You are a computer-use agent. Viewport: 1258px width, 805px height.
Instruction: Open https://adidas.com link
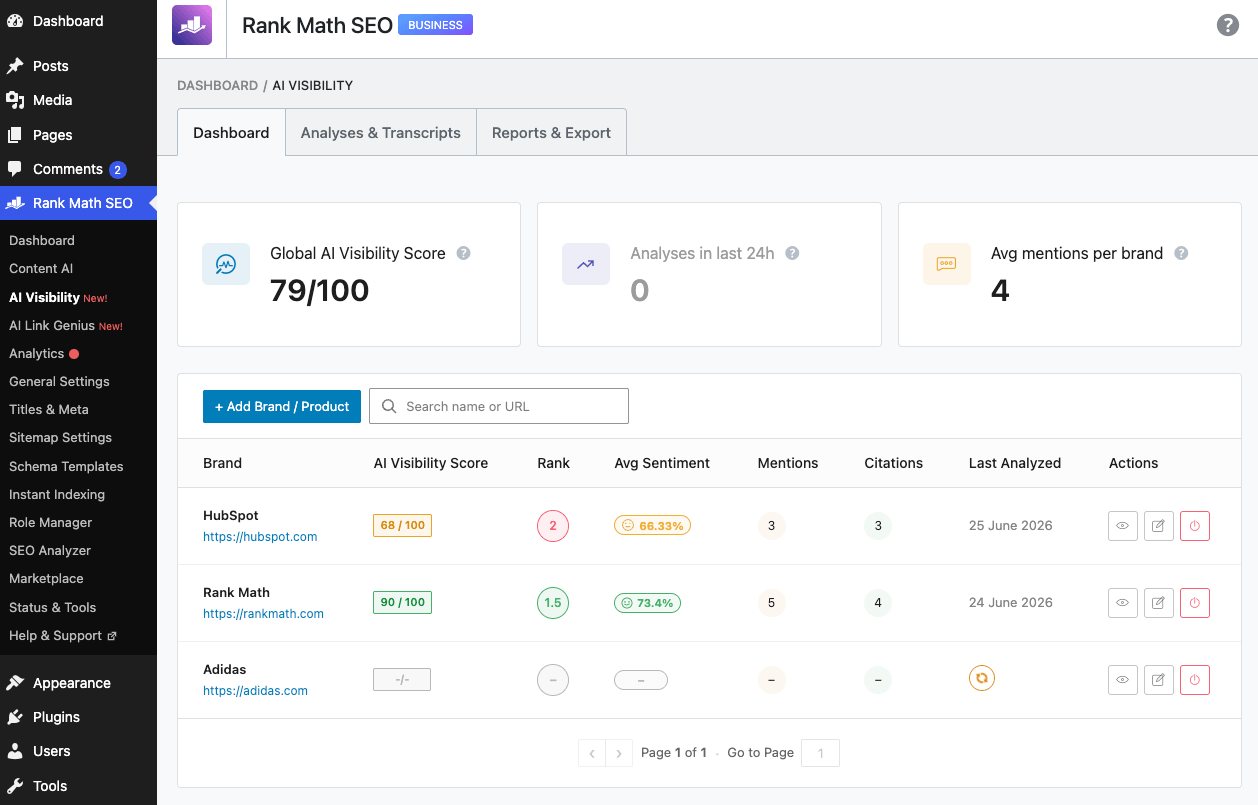255,691
